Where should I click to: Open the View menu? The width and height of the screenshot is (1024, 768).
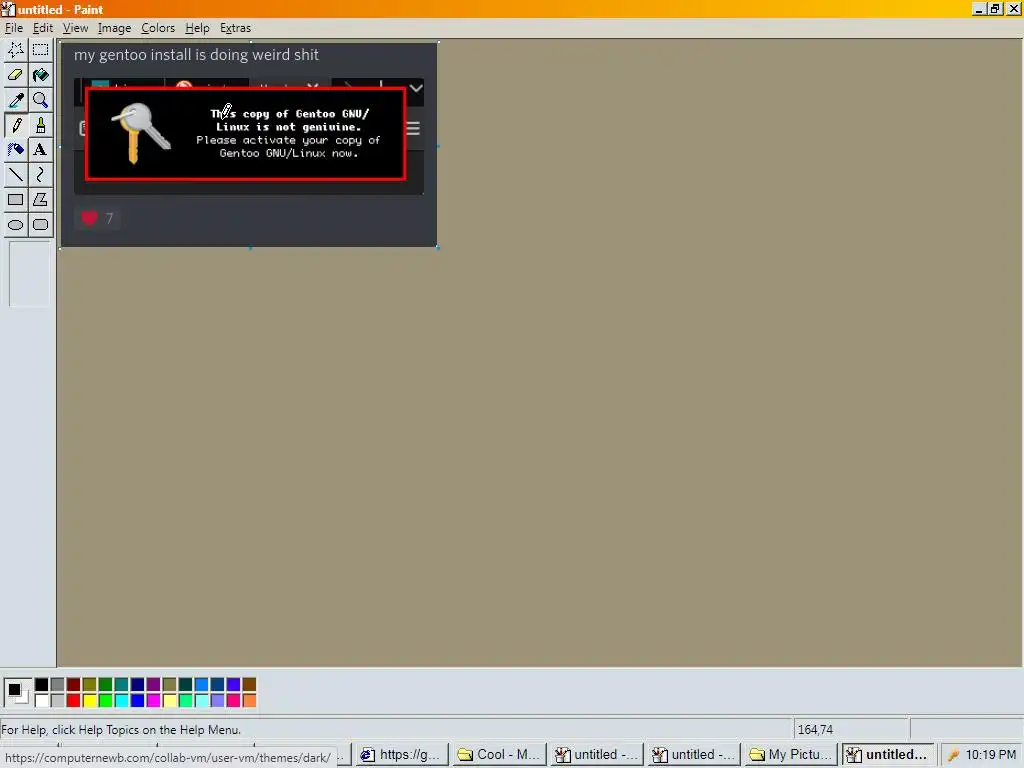[75, 28]
